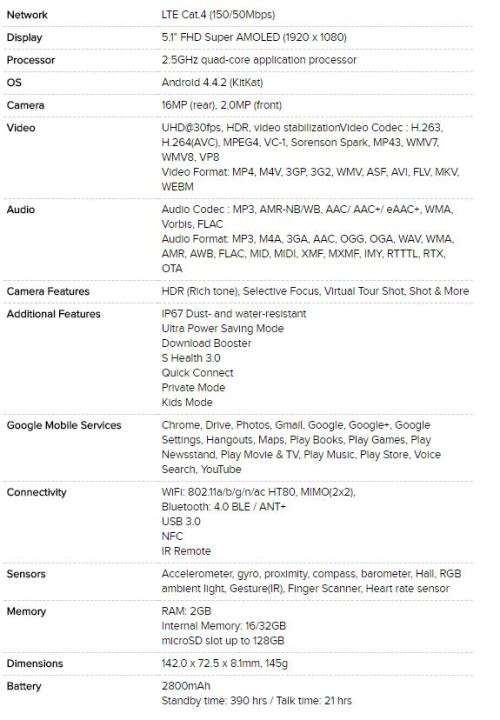Click the Google Mobile Services heading
This screenshot has width=500, height=720.
[64, 426]
